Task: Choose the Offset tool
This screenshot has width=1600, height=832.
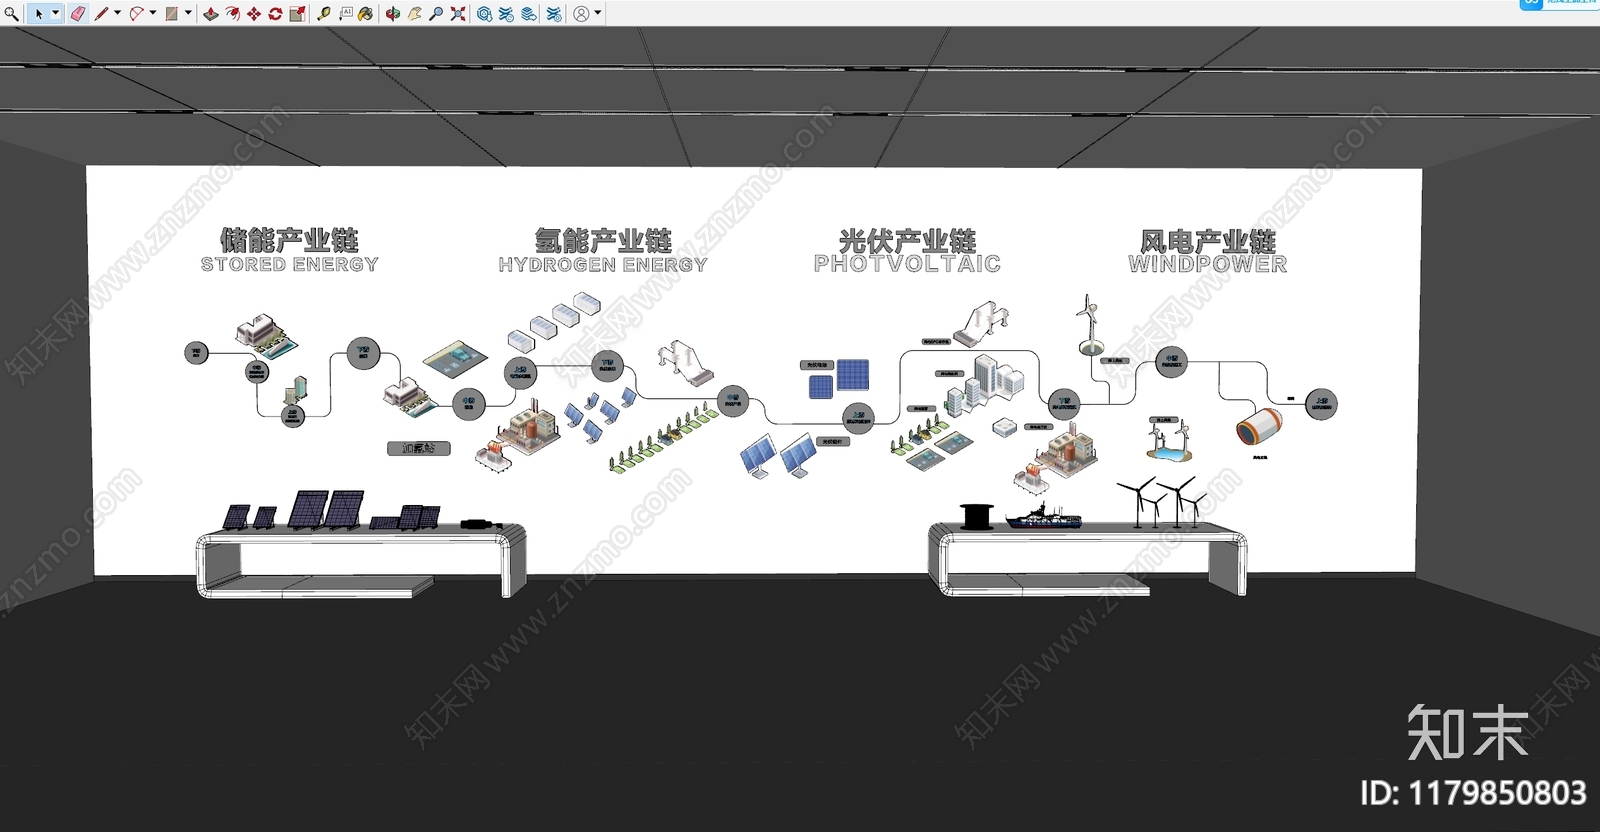Action: click(233, 14)
